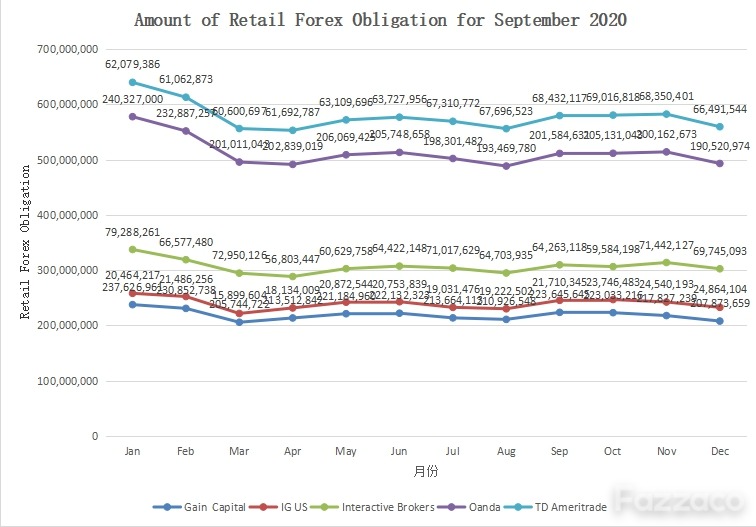This screenshot has width=756, height=527.
Task: Click the Interactive Brokers data point for Apr
Action: click(293, 277)
